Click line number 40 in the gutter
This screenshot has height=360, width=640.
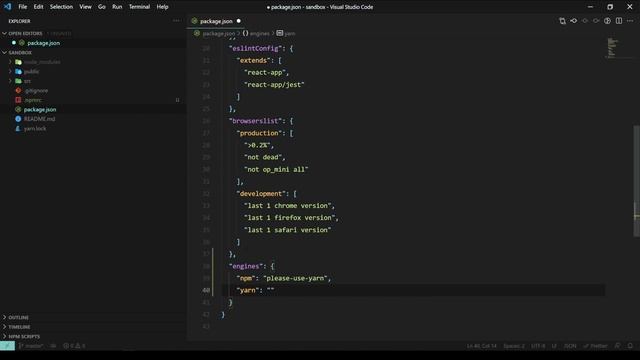(206, 290)
